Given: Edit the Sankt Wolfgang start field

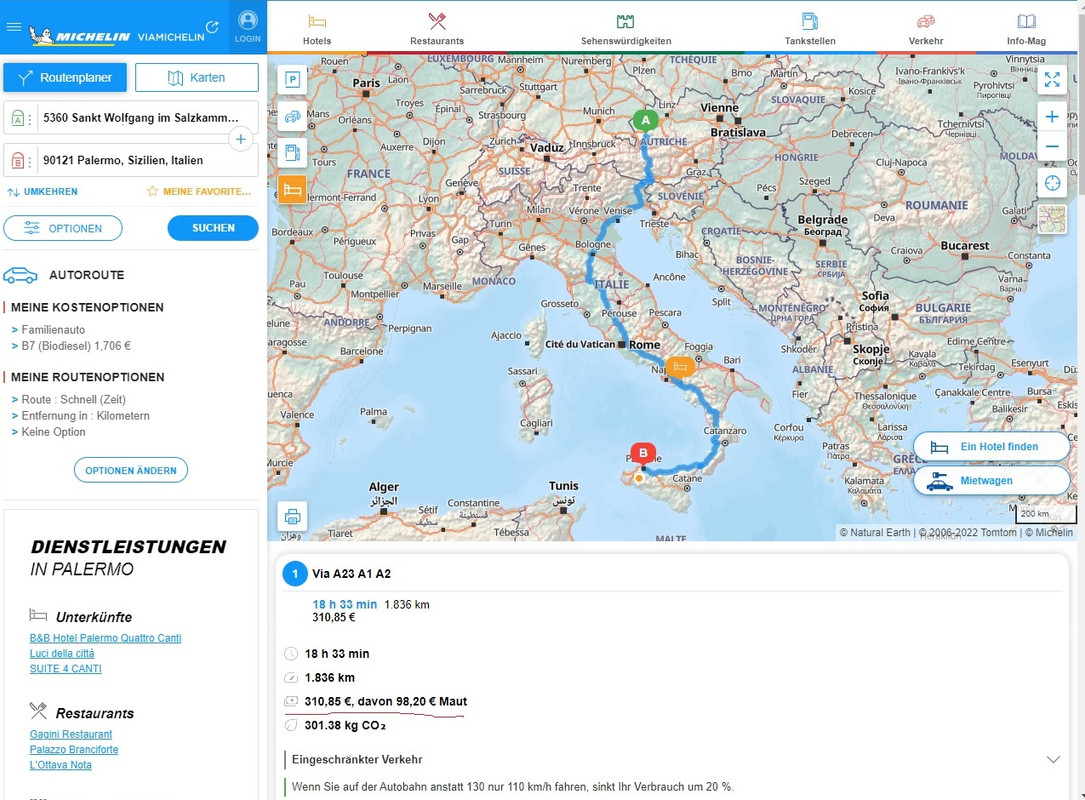Looking at the screenshot, I should click(131, 118).
